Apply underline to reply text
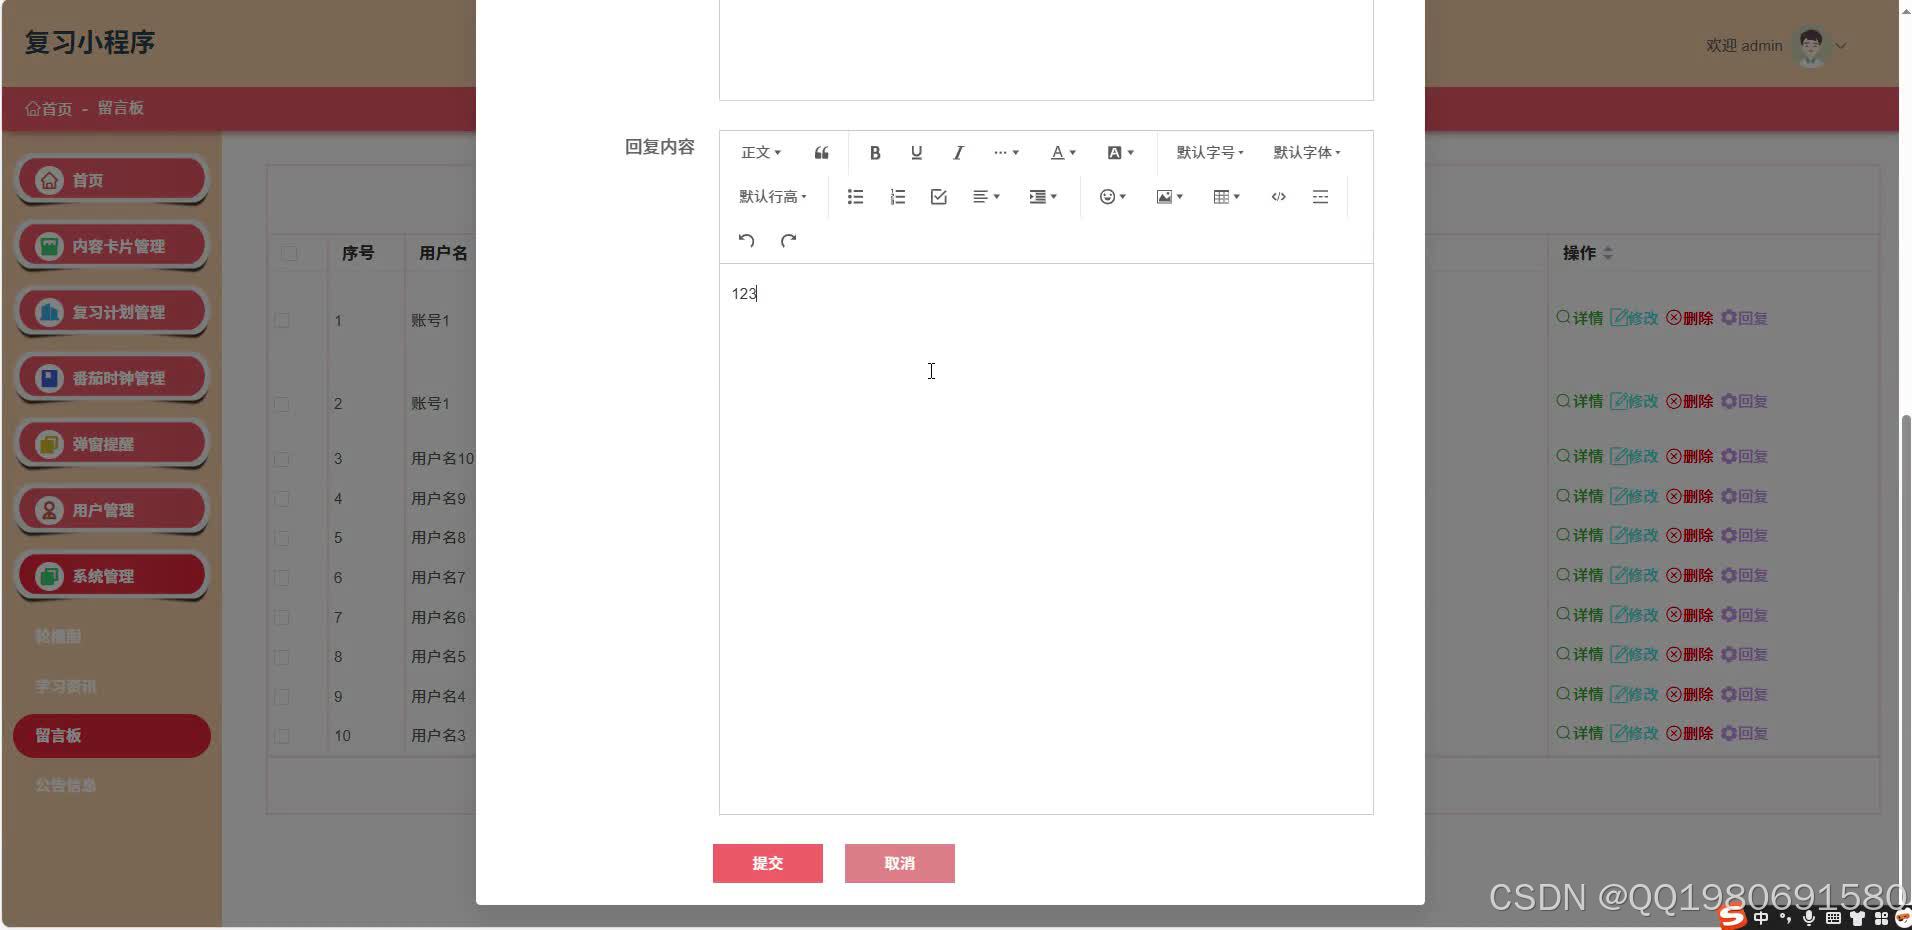Viewport: 1912px width, 930px height. point(915,152)
